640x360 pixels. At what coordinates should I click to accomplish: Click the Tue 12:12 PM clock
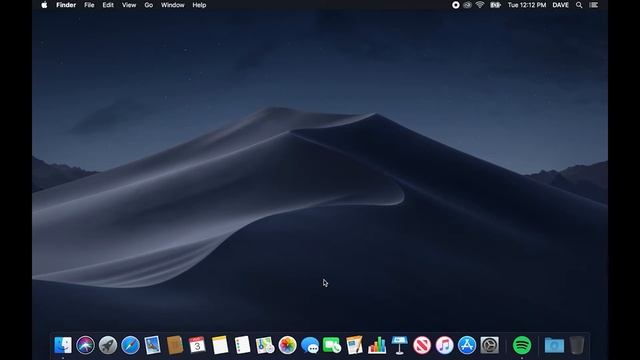coord(527,5)
